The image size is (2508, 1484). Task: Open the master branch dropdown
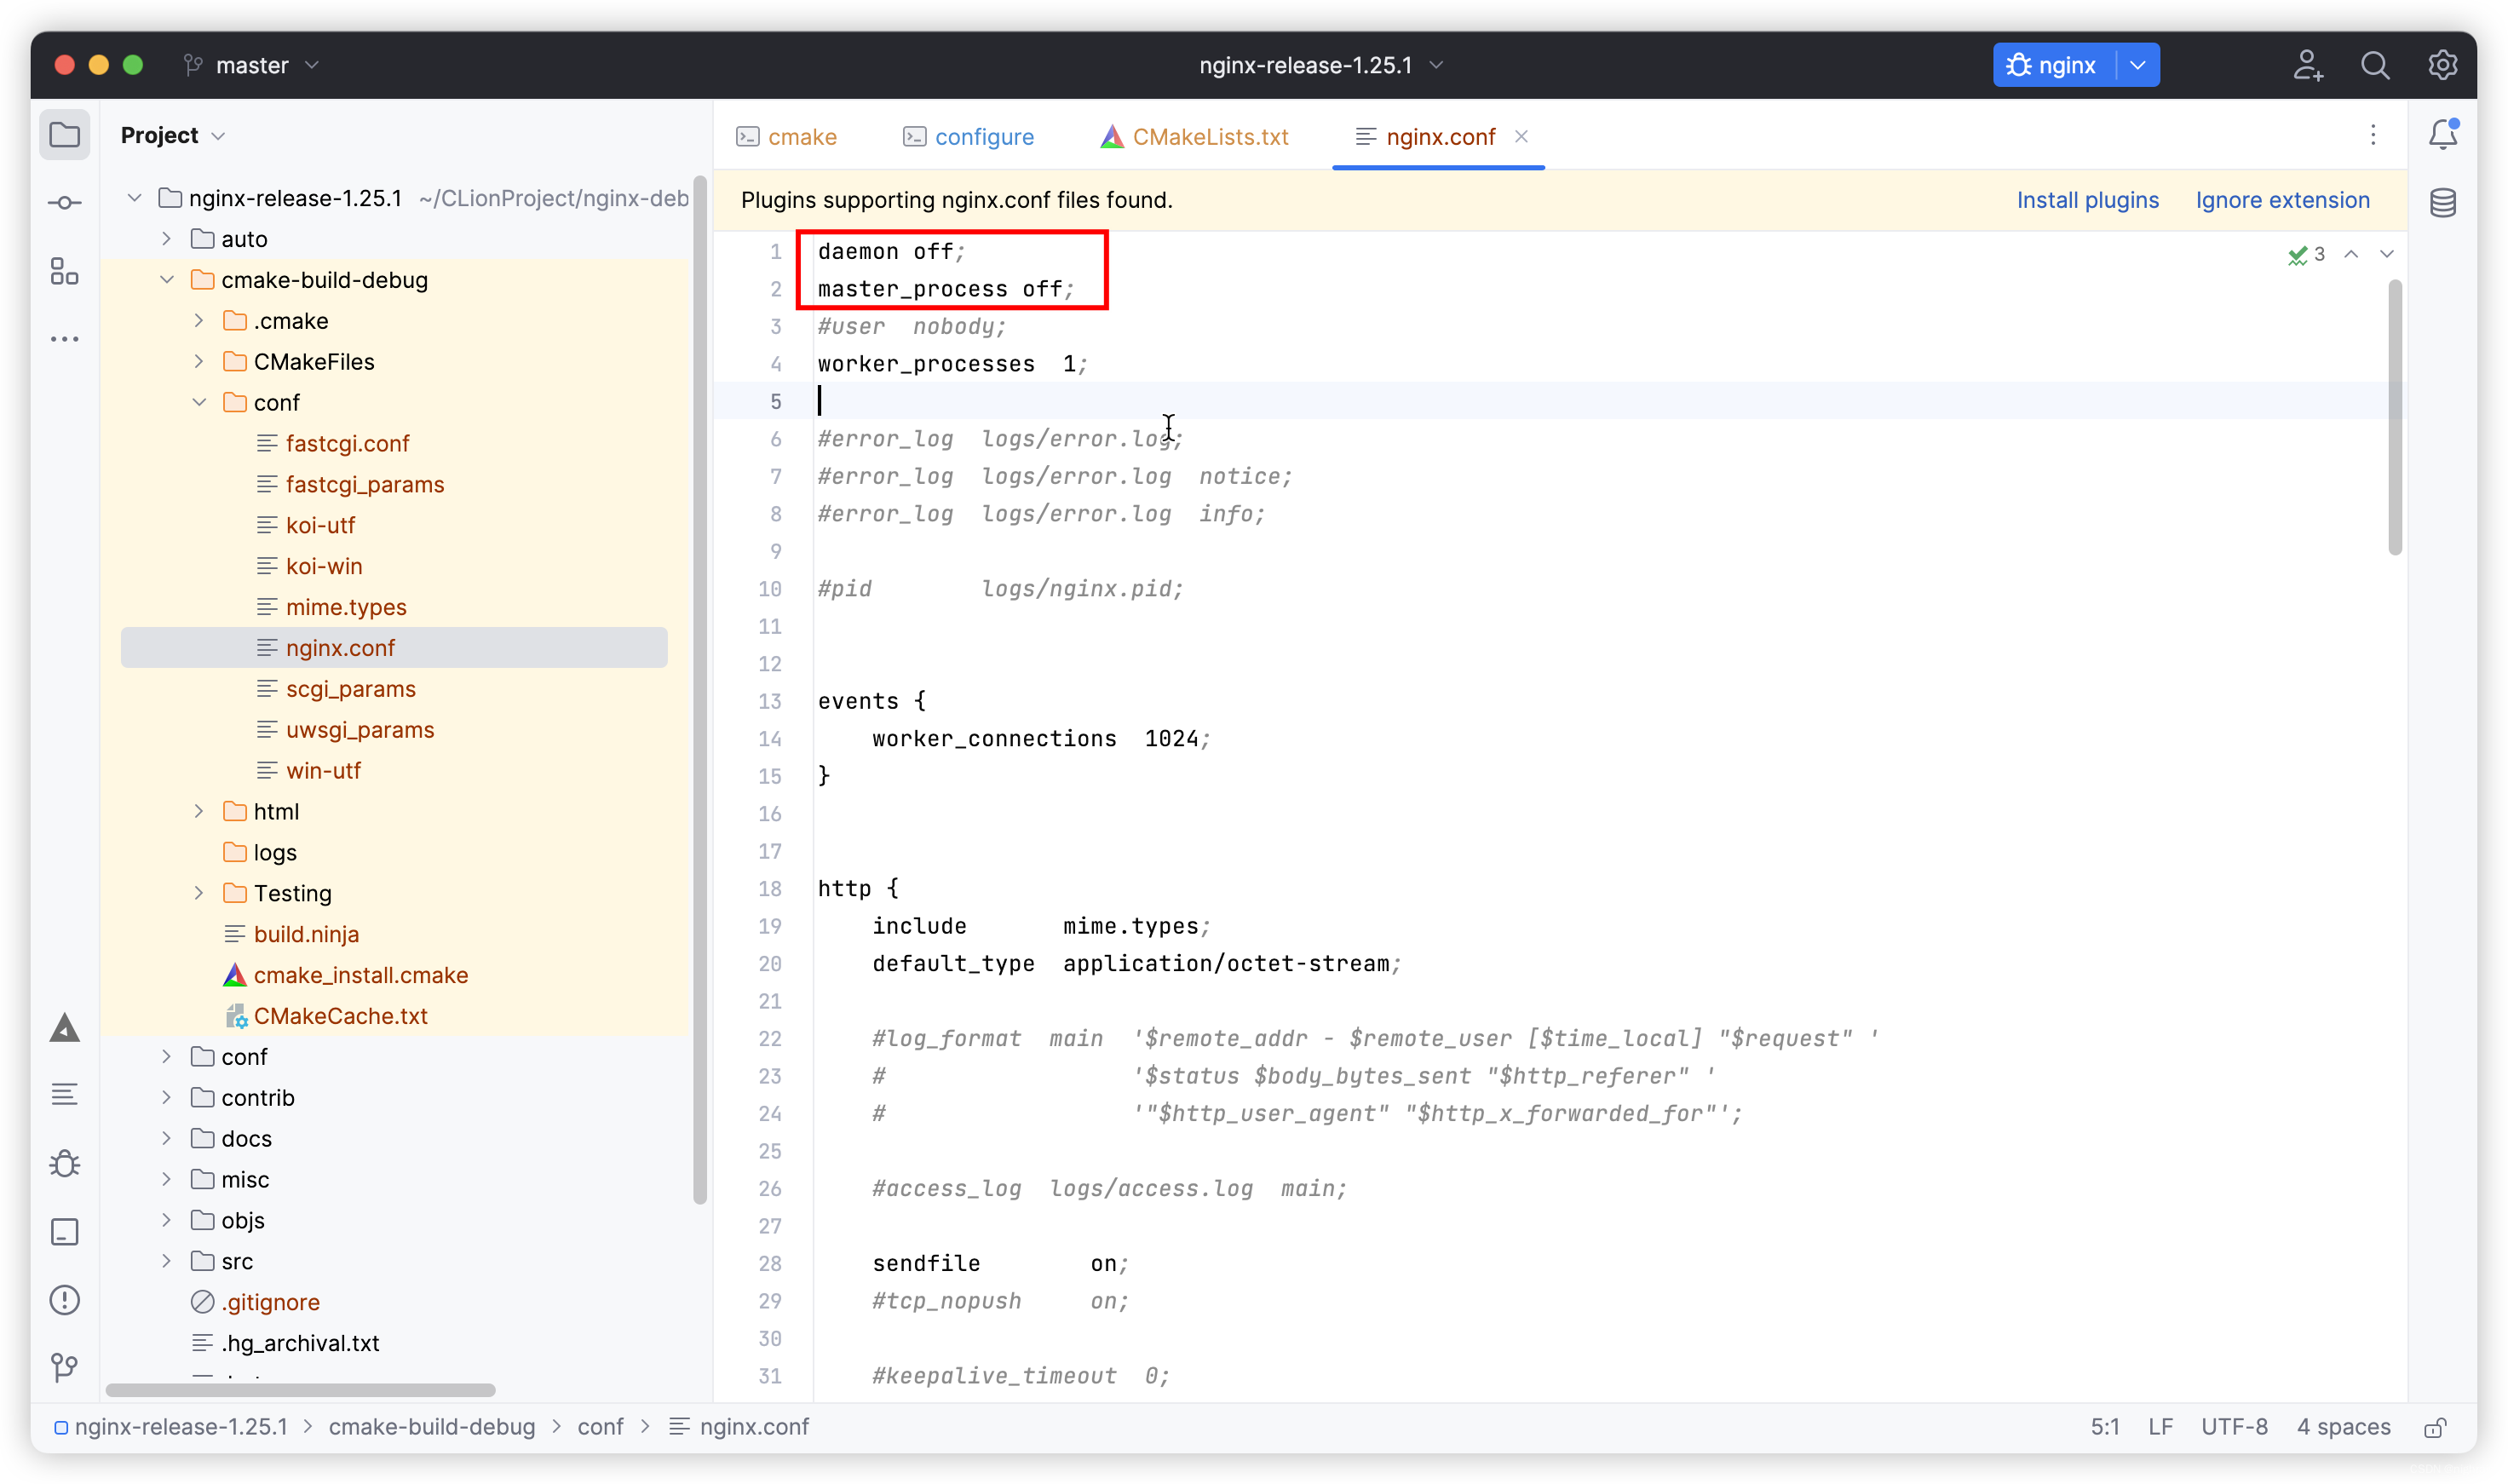(252, 65)
